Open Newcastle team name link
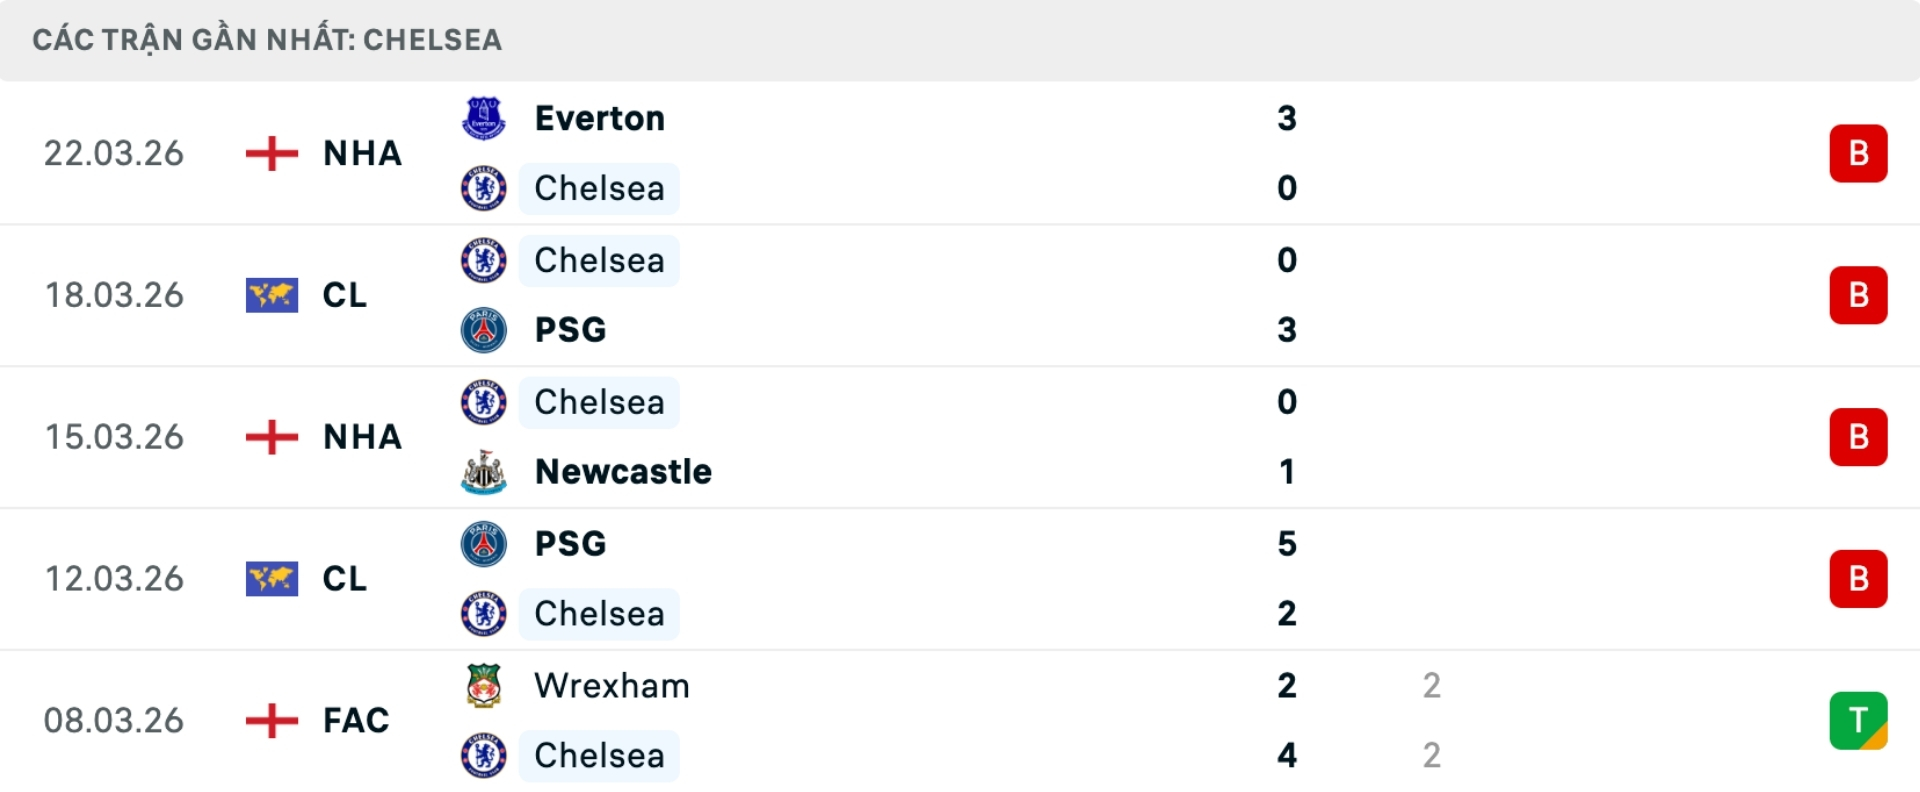The image size is (1920, 792). pyautogui.click(x=623, y=472)
